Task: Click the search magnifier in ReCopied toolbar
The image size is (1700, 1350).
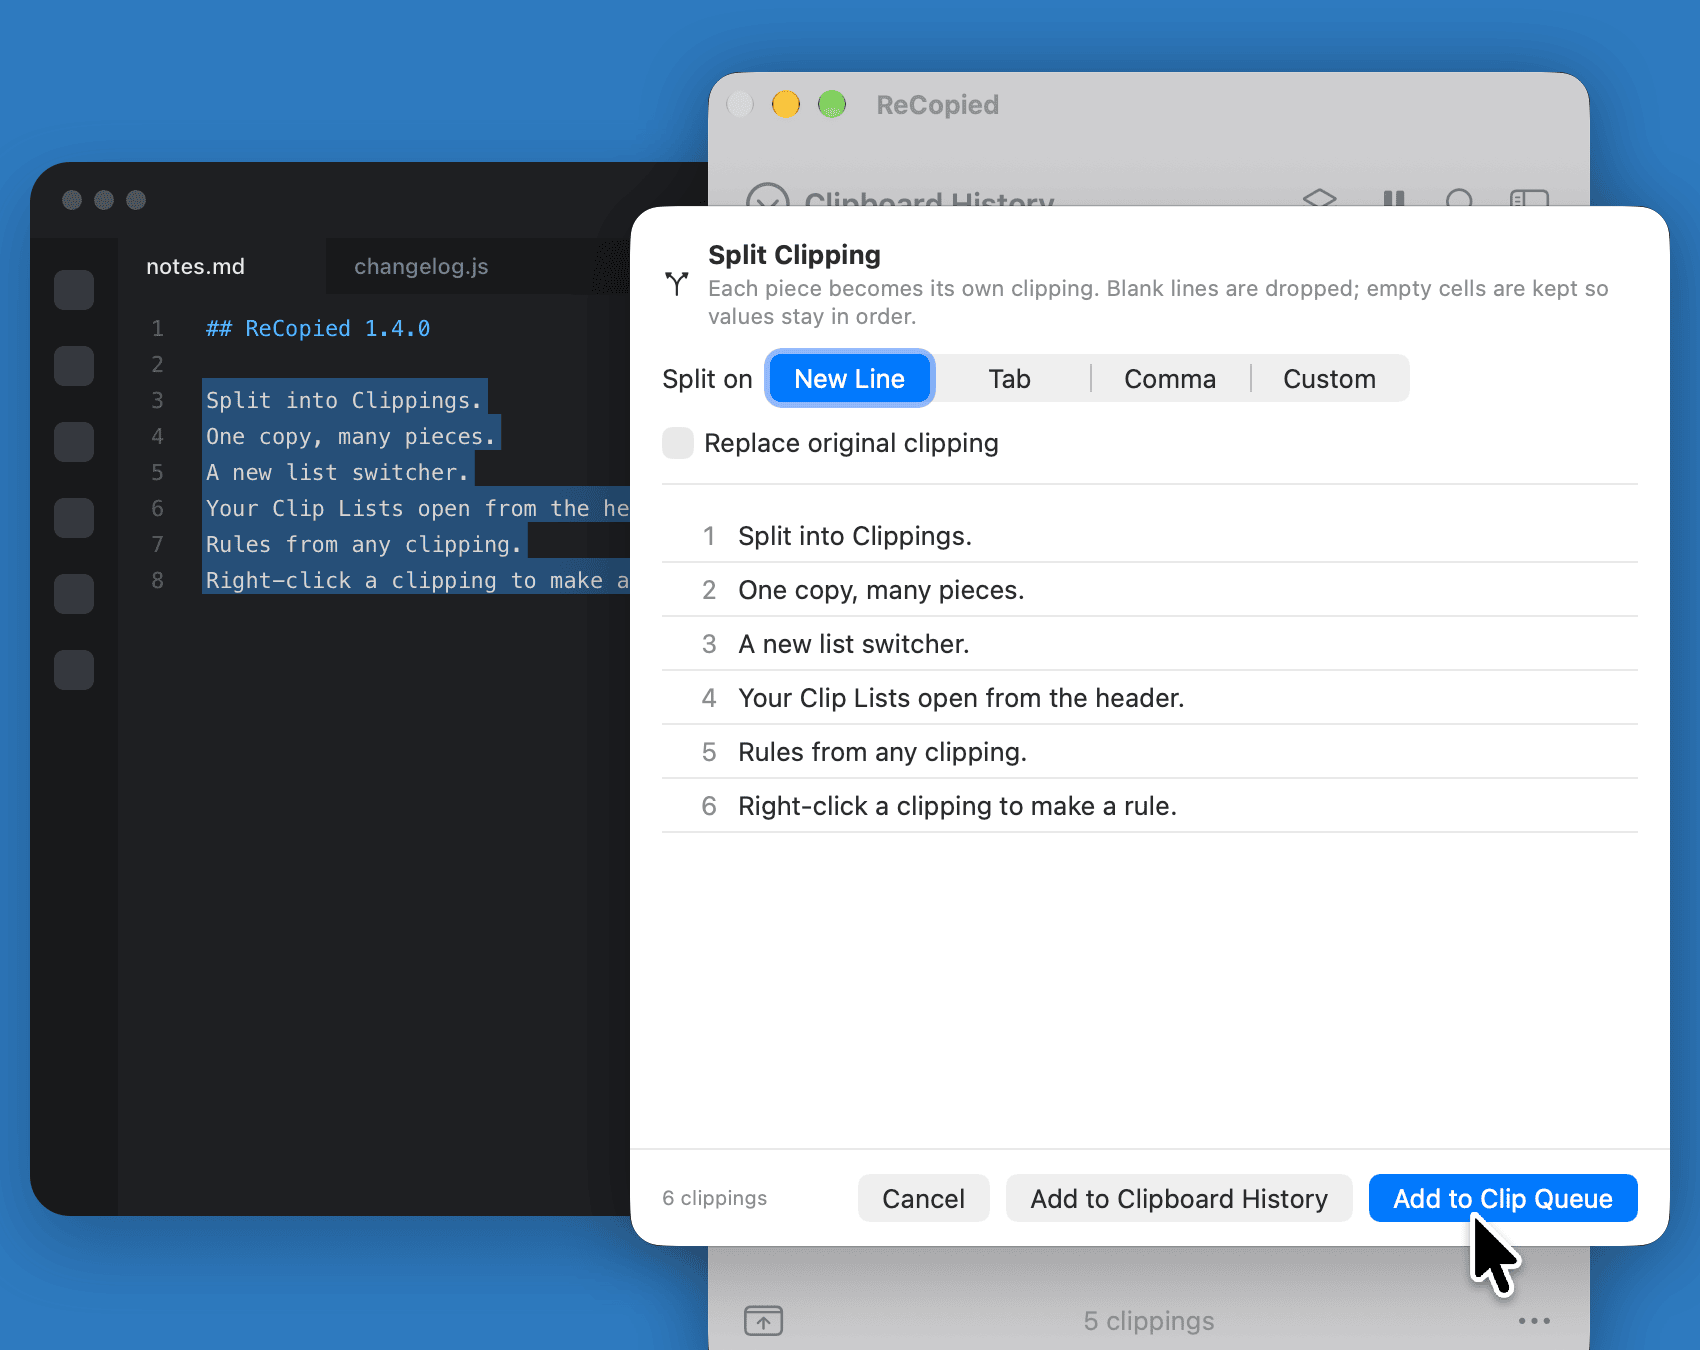Action: (x=1460, y=198)
